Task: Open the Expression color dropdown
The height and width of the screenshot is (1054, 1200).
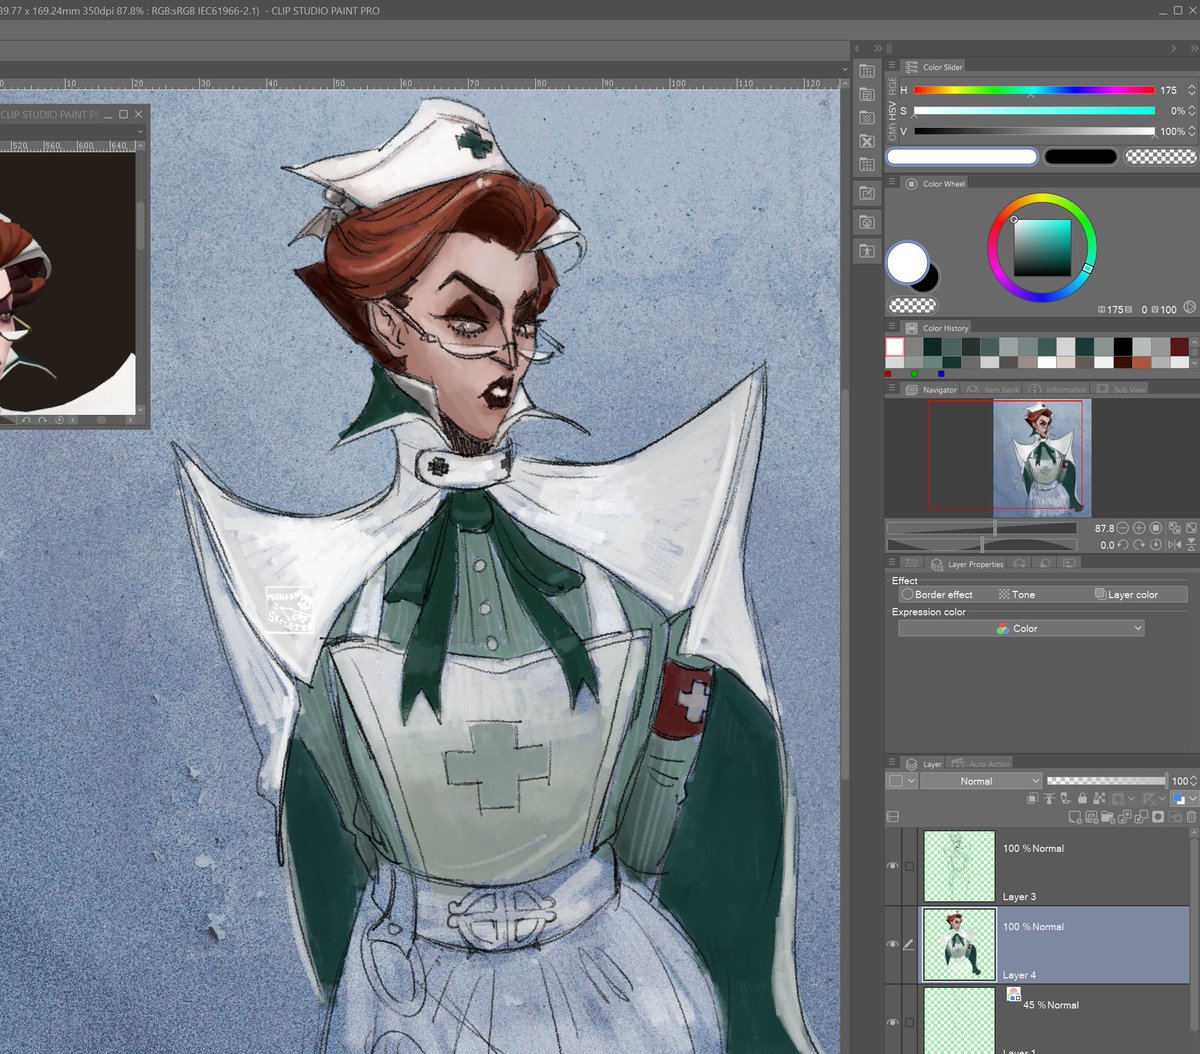Action: pos(1020,628)
